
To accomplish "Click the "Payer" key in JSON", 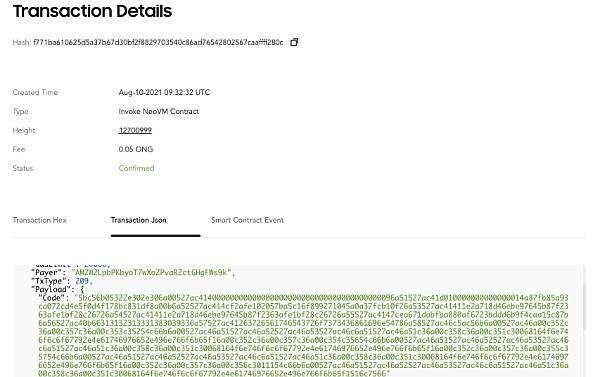I will [x=46, y=273].
